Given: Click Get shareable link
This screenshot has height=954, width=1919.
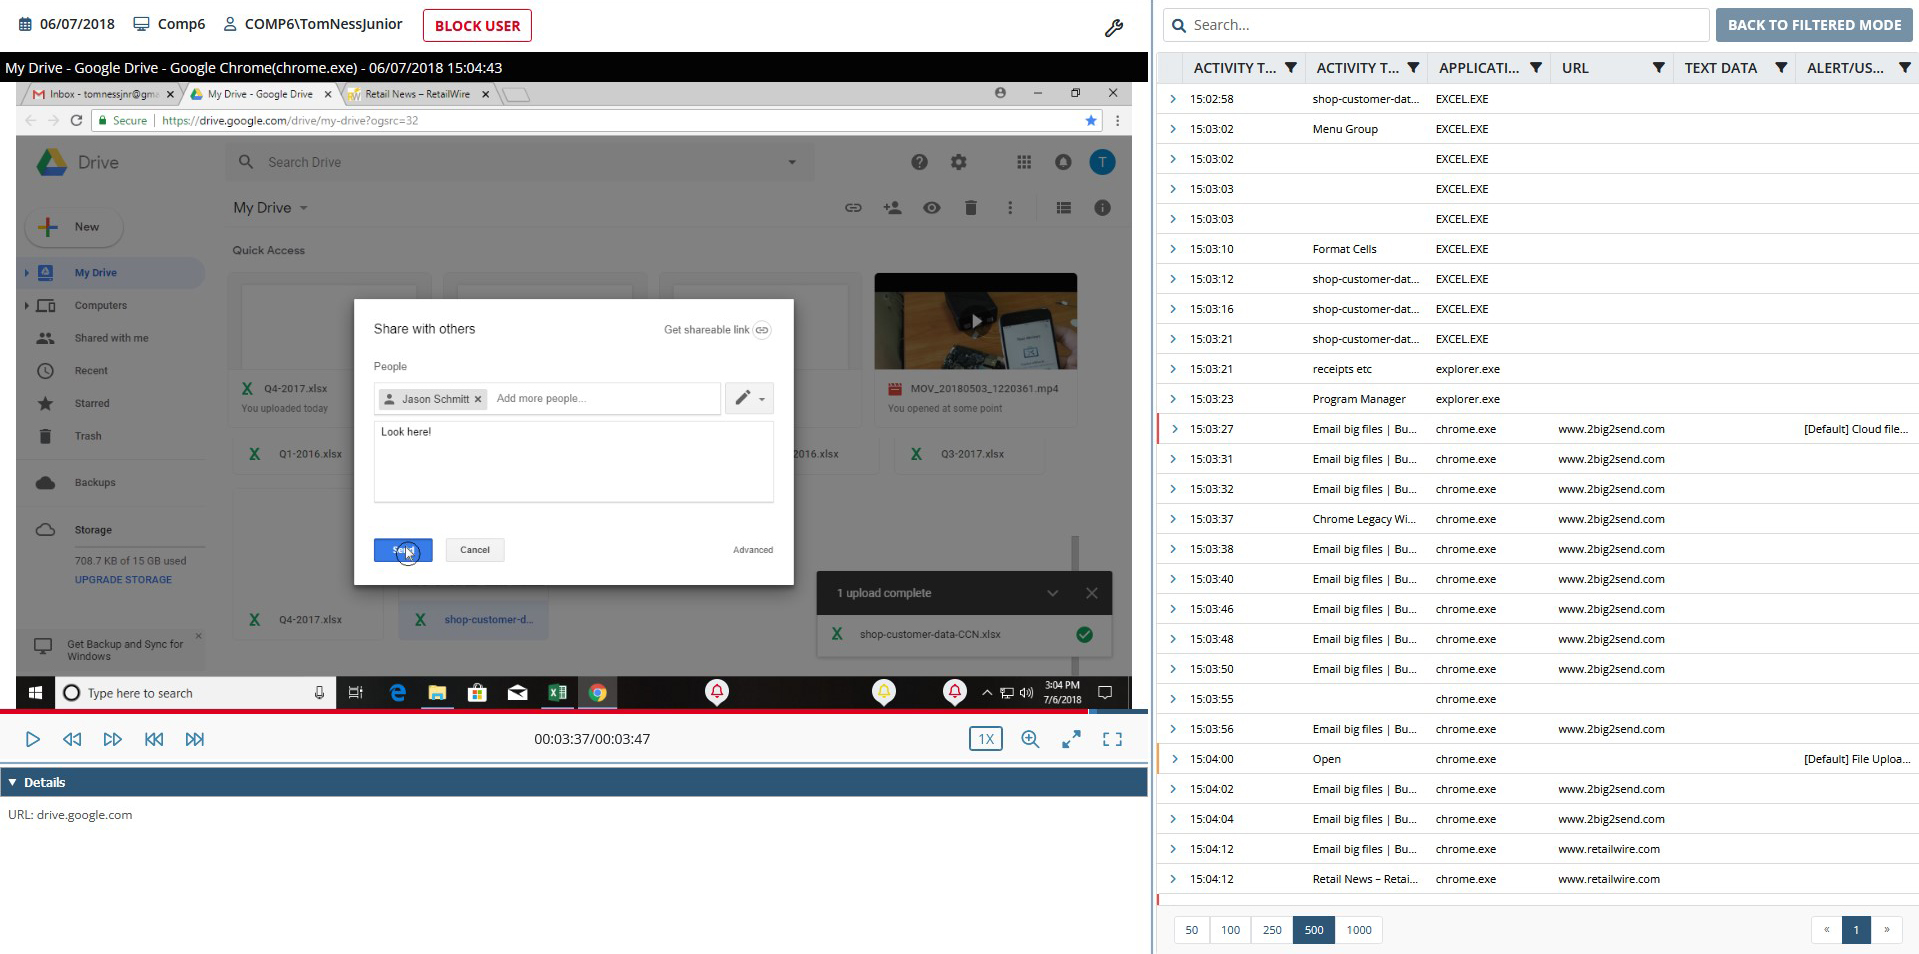Looking at the screenshot, I should [x=717, y=330].
